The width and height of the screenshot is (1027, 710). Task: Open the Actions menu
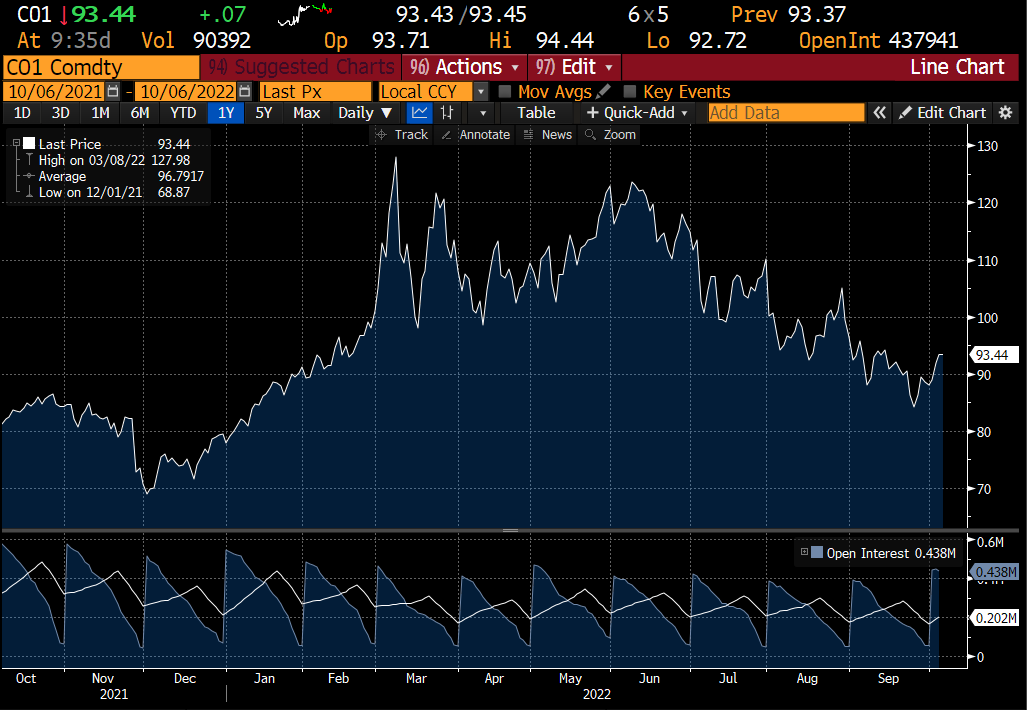pos(463,67)
